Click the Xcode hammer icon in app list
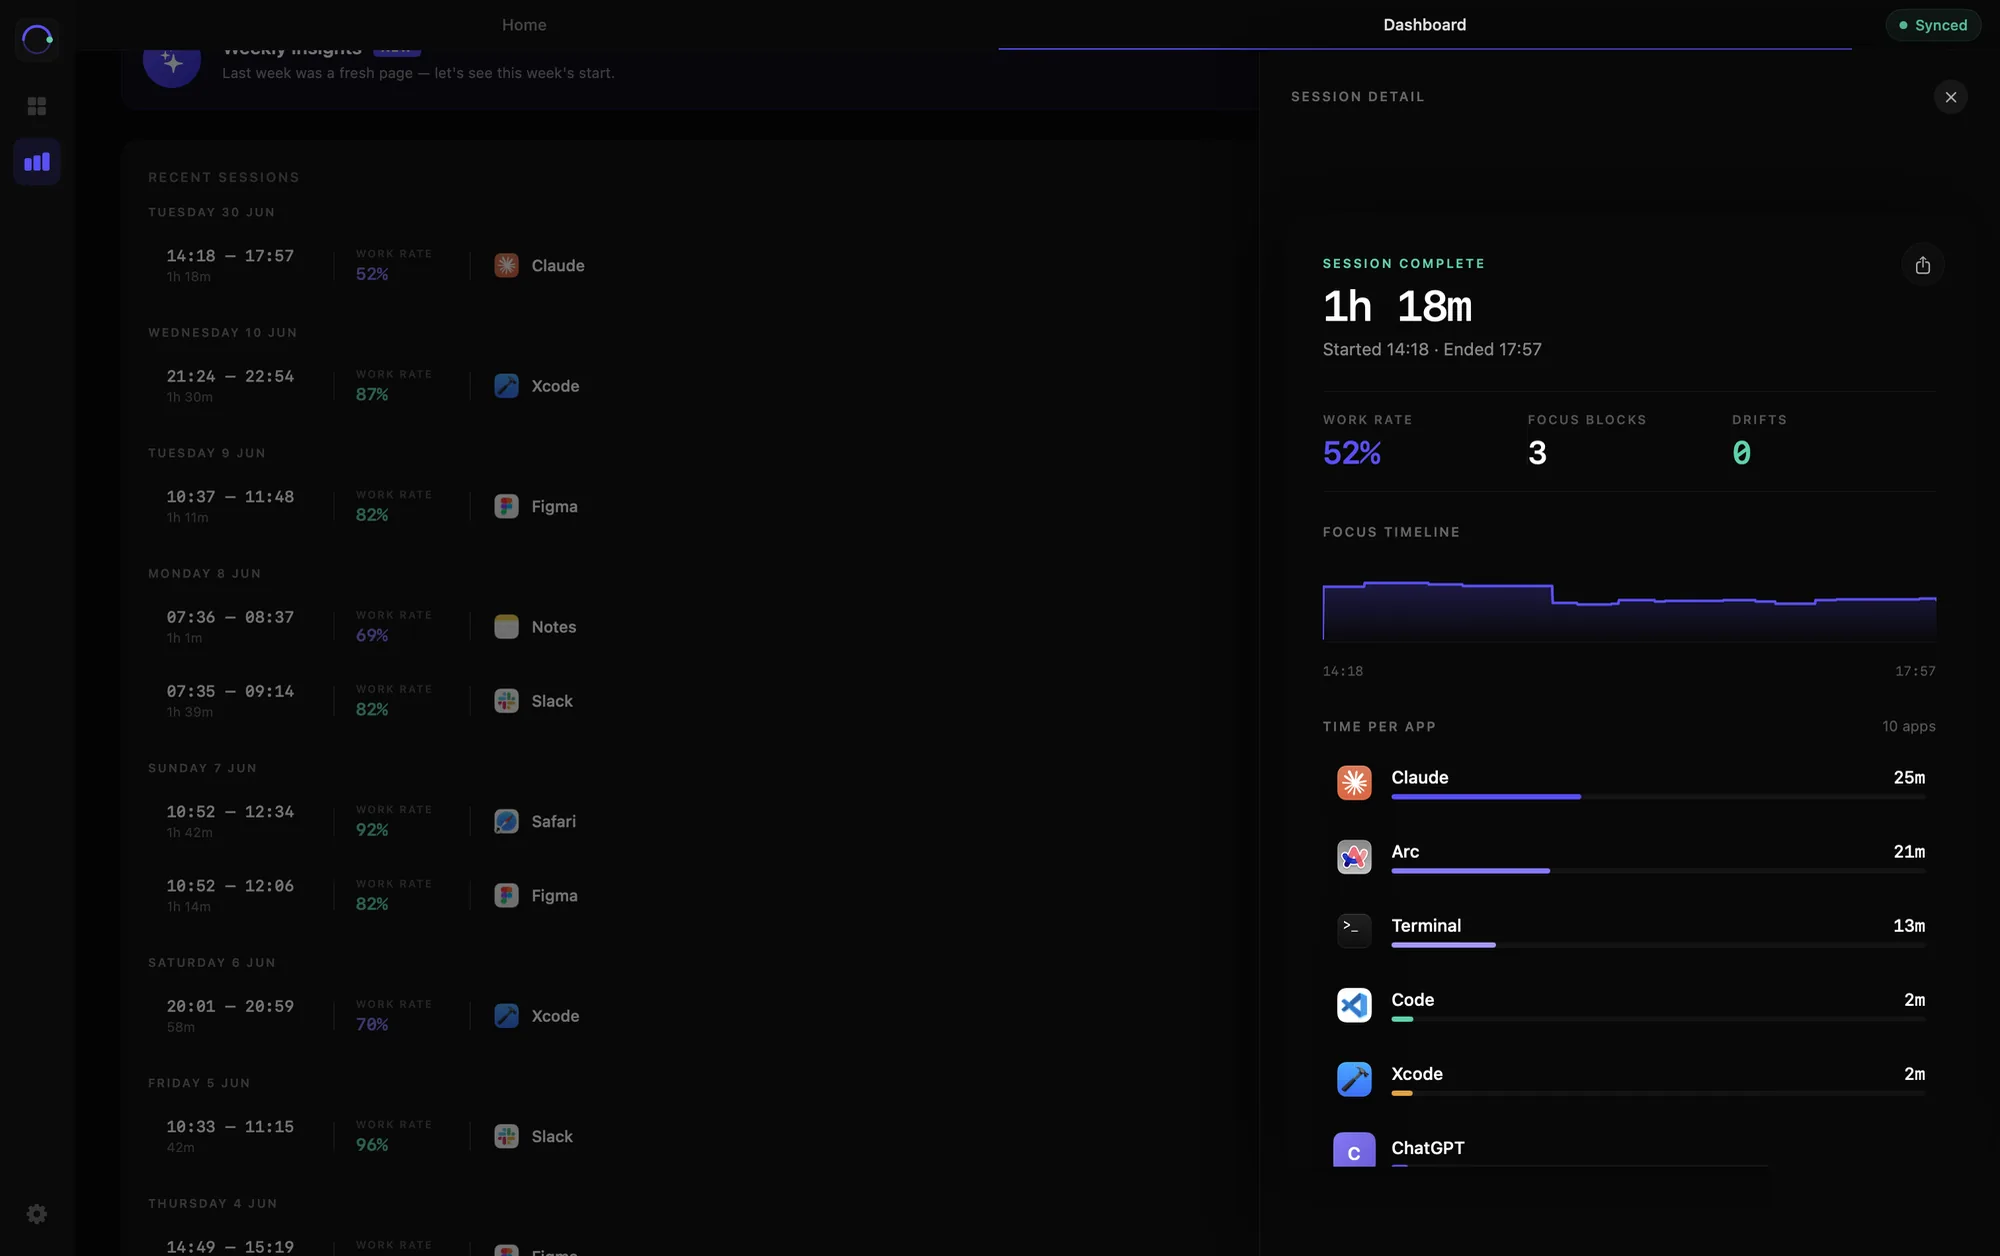This screenshot has width=2000, height=1256. (1354, 1079)
